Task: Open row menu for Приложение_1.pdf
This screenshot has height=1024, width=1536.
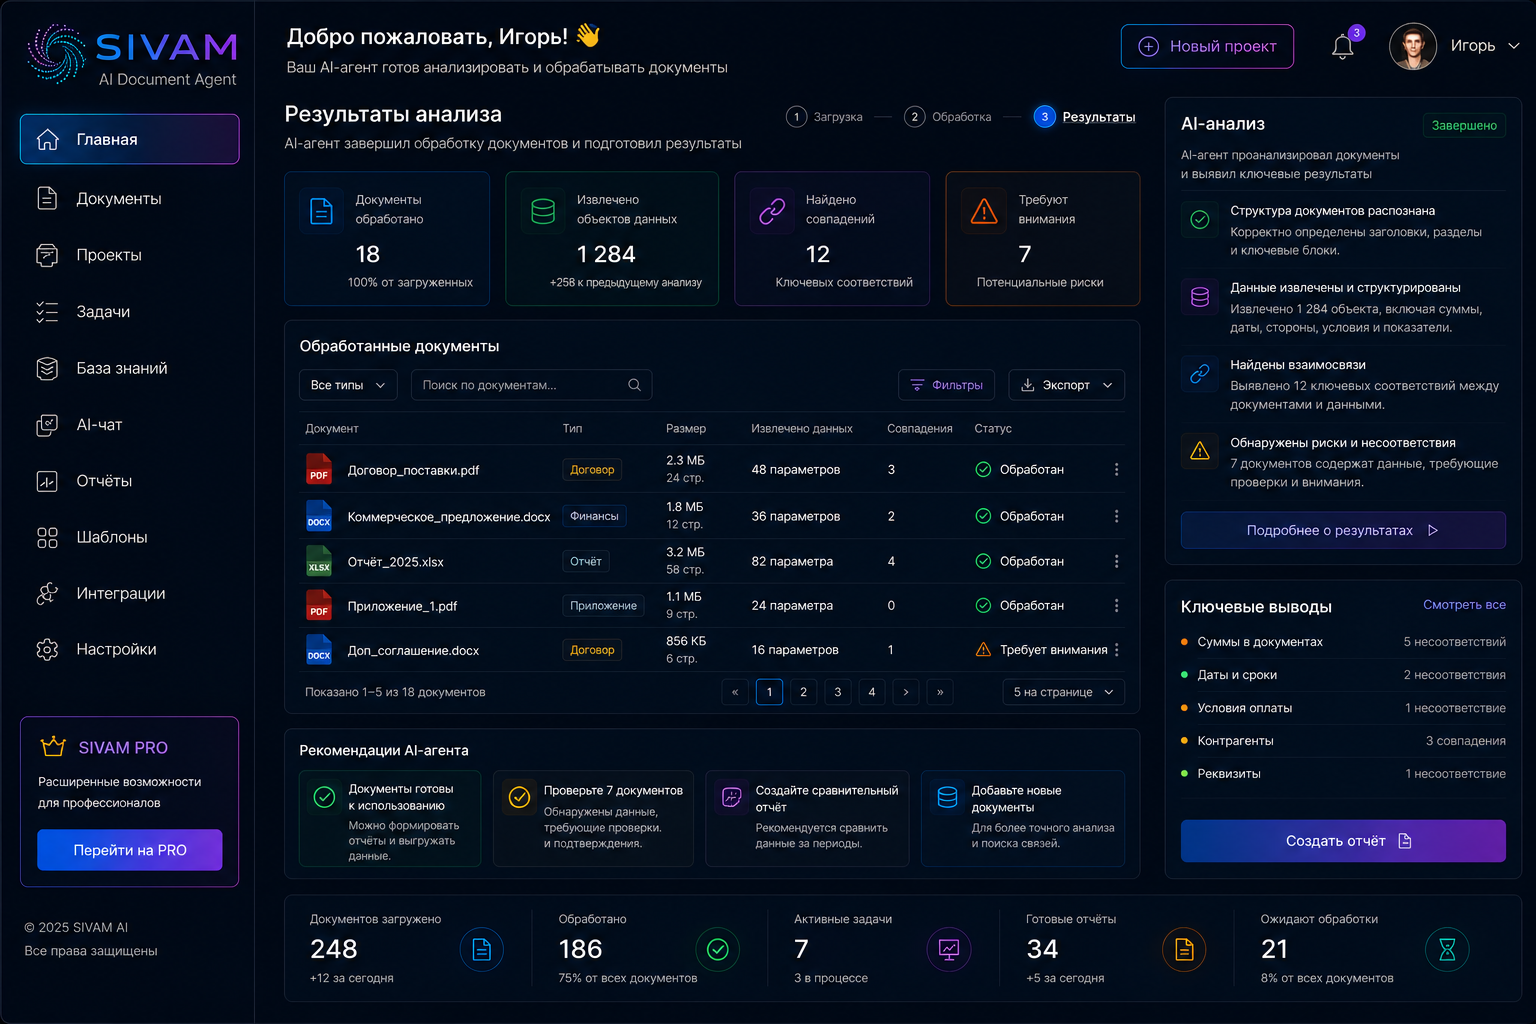Action: 1116,605
